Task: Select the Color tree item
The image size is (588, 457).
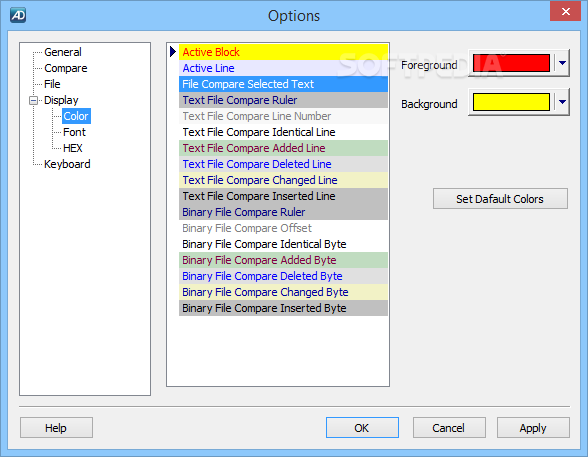Action: click(x=76, y=116)
